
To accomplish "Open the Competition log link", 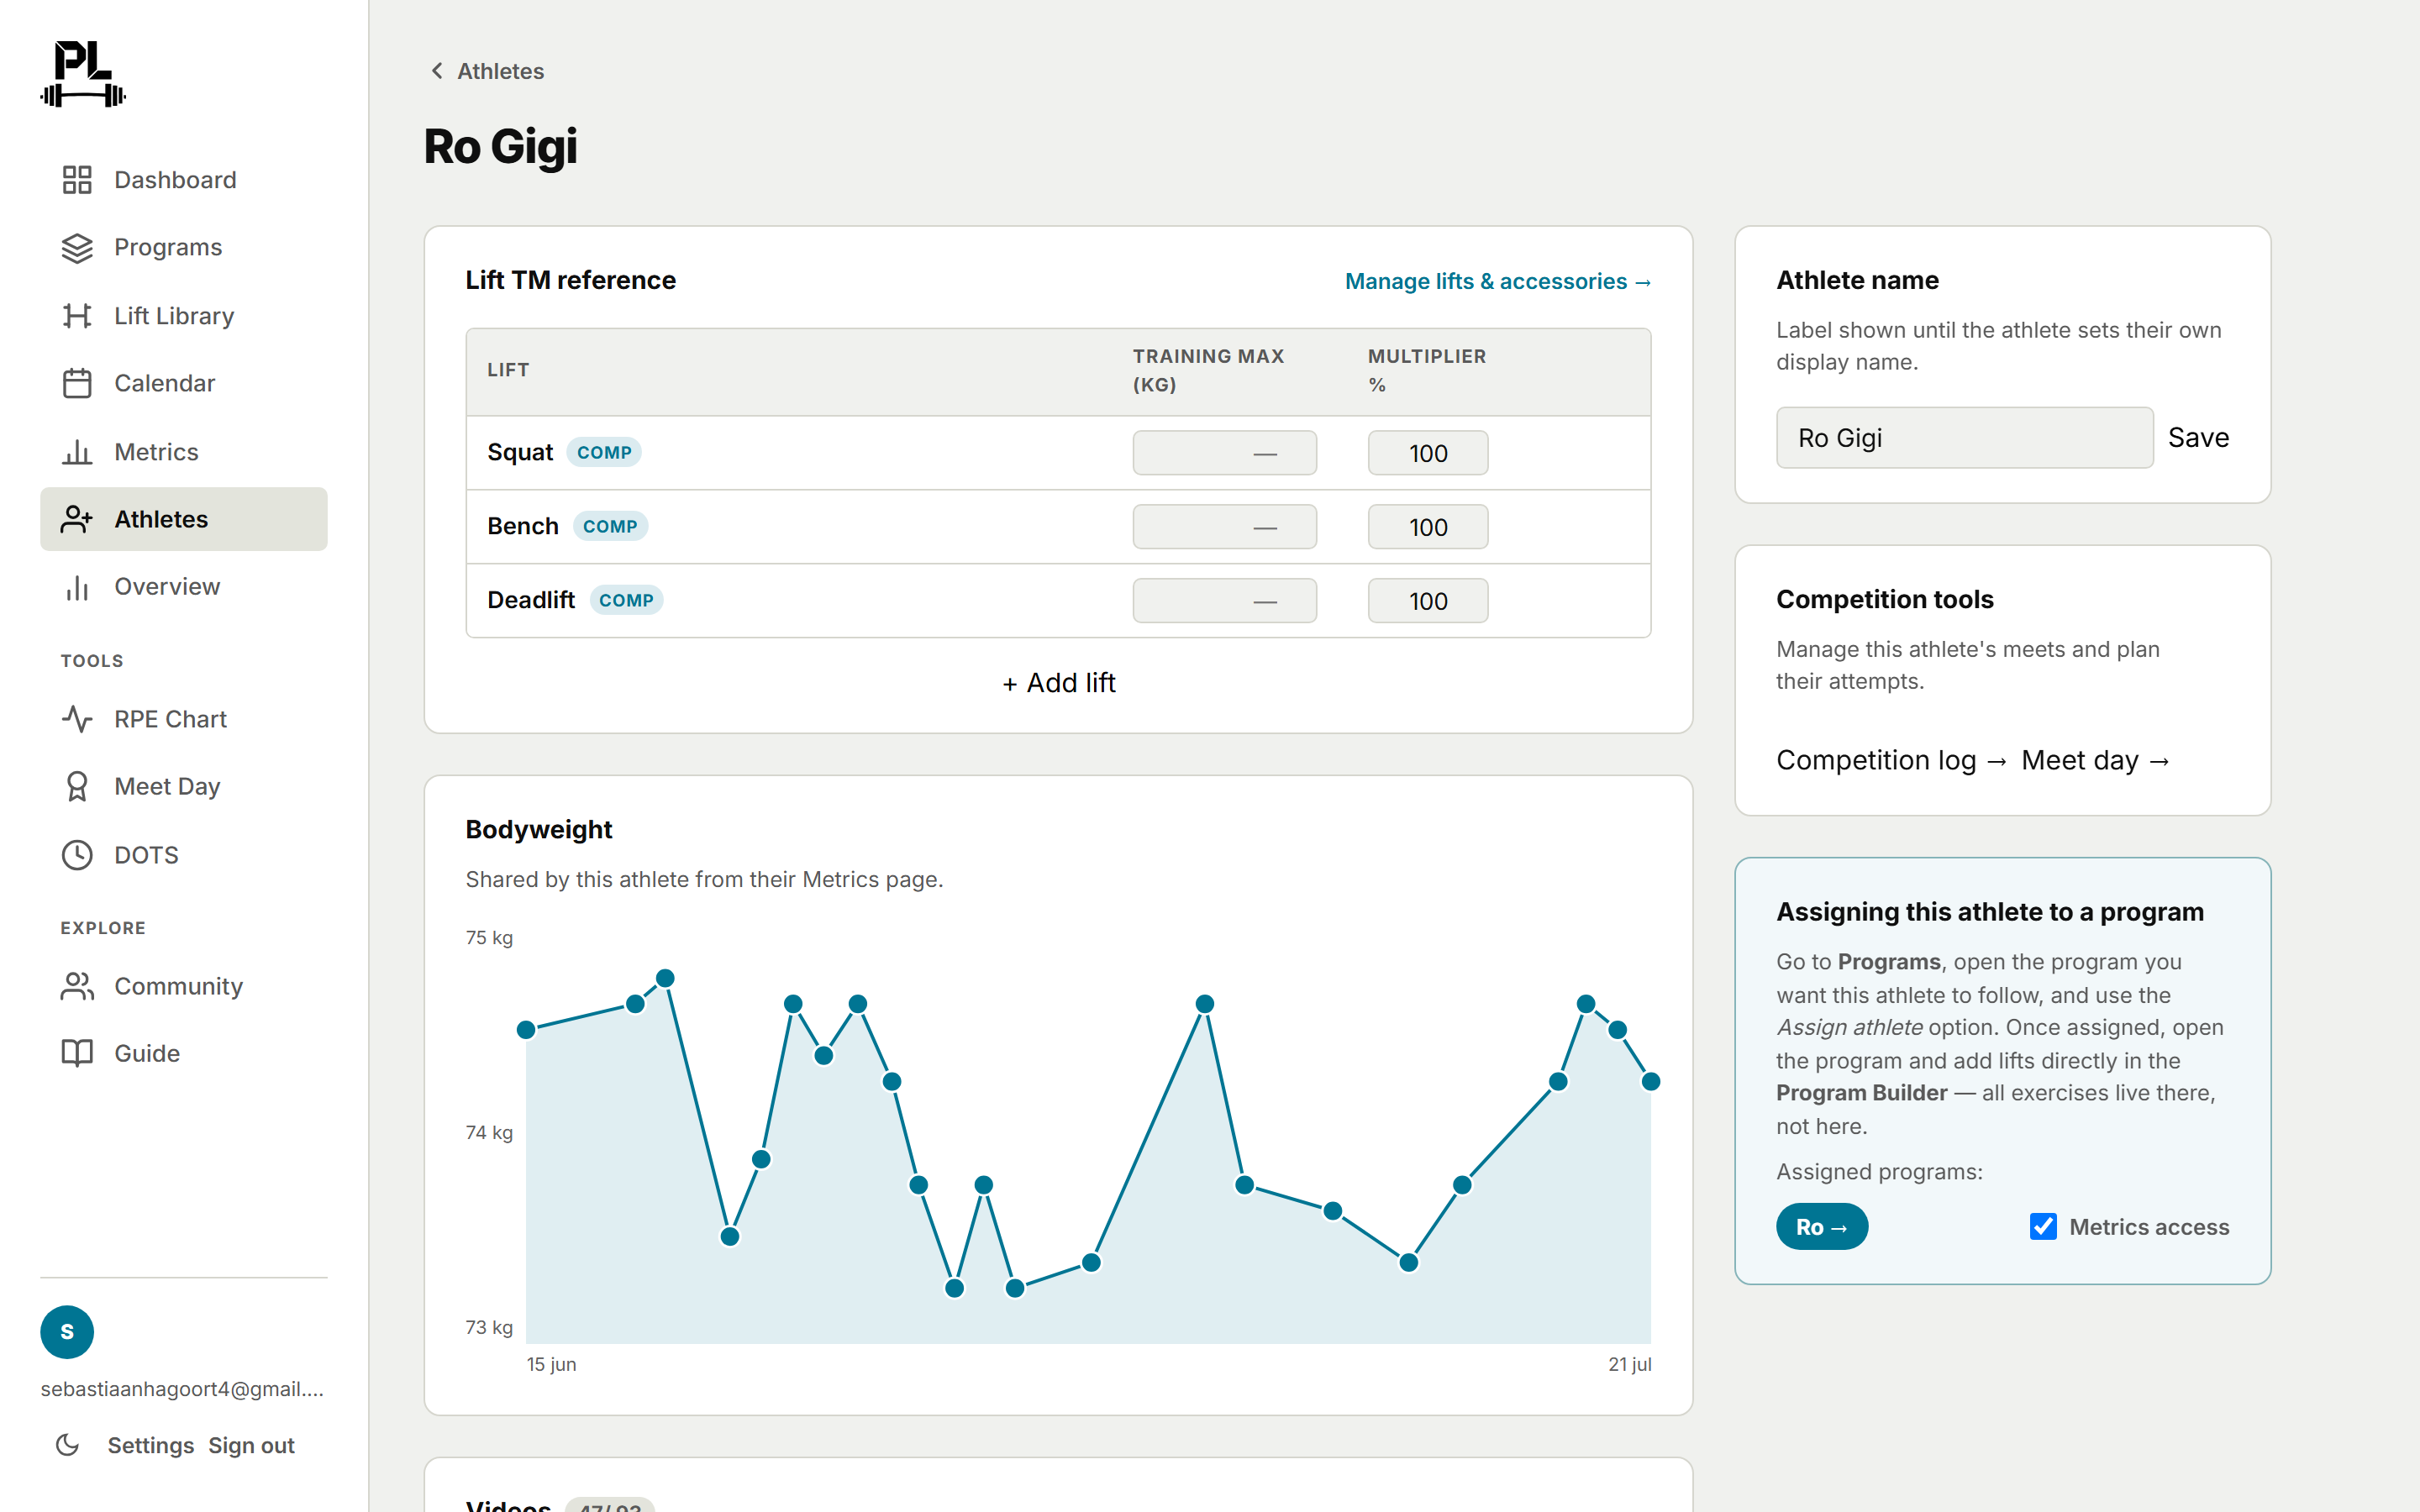I will (1891, 761).
